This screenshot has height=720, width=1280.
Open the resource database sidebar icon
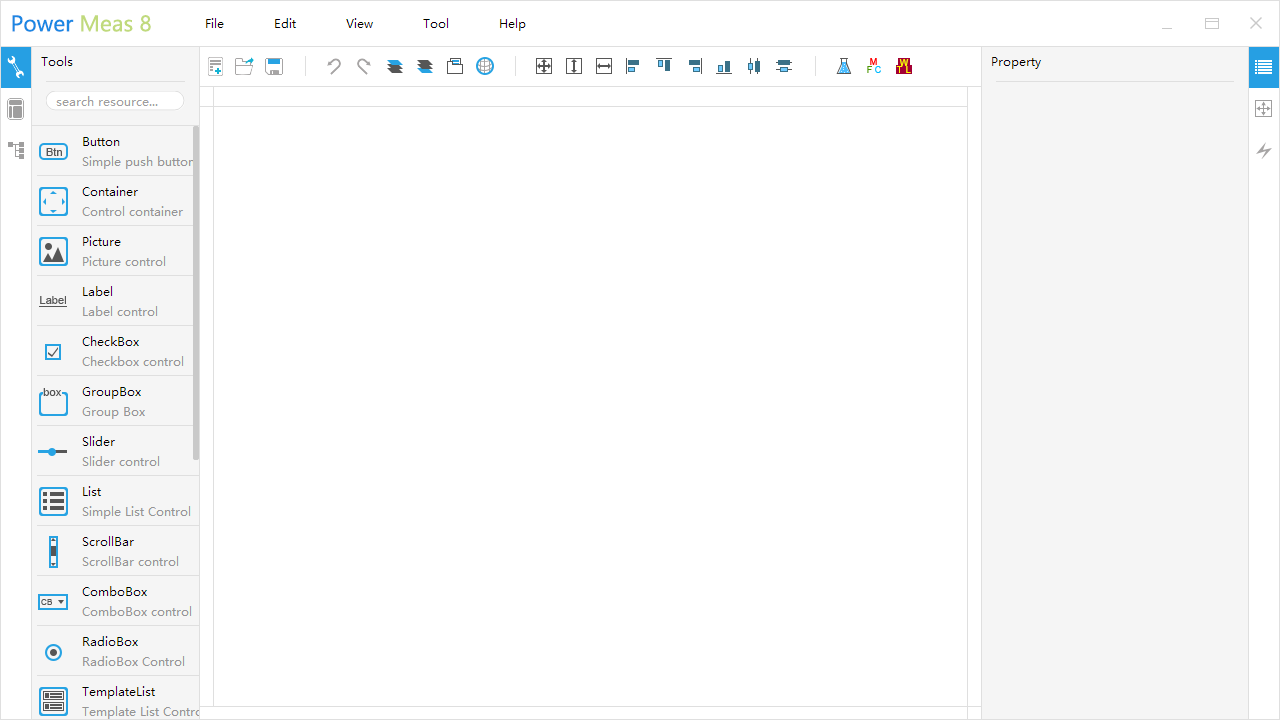click(x=16, y=109)
